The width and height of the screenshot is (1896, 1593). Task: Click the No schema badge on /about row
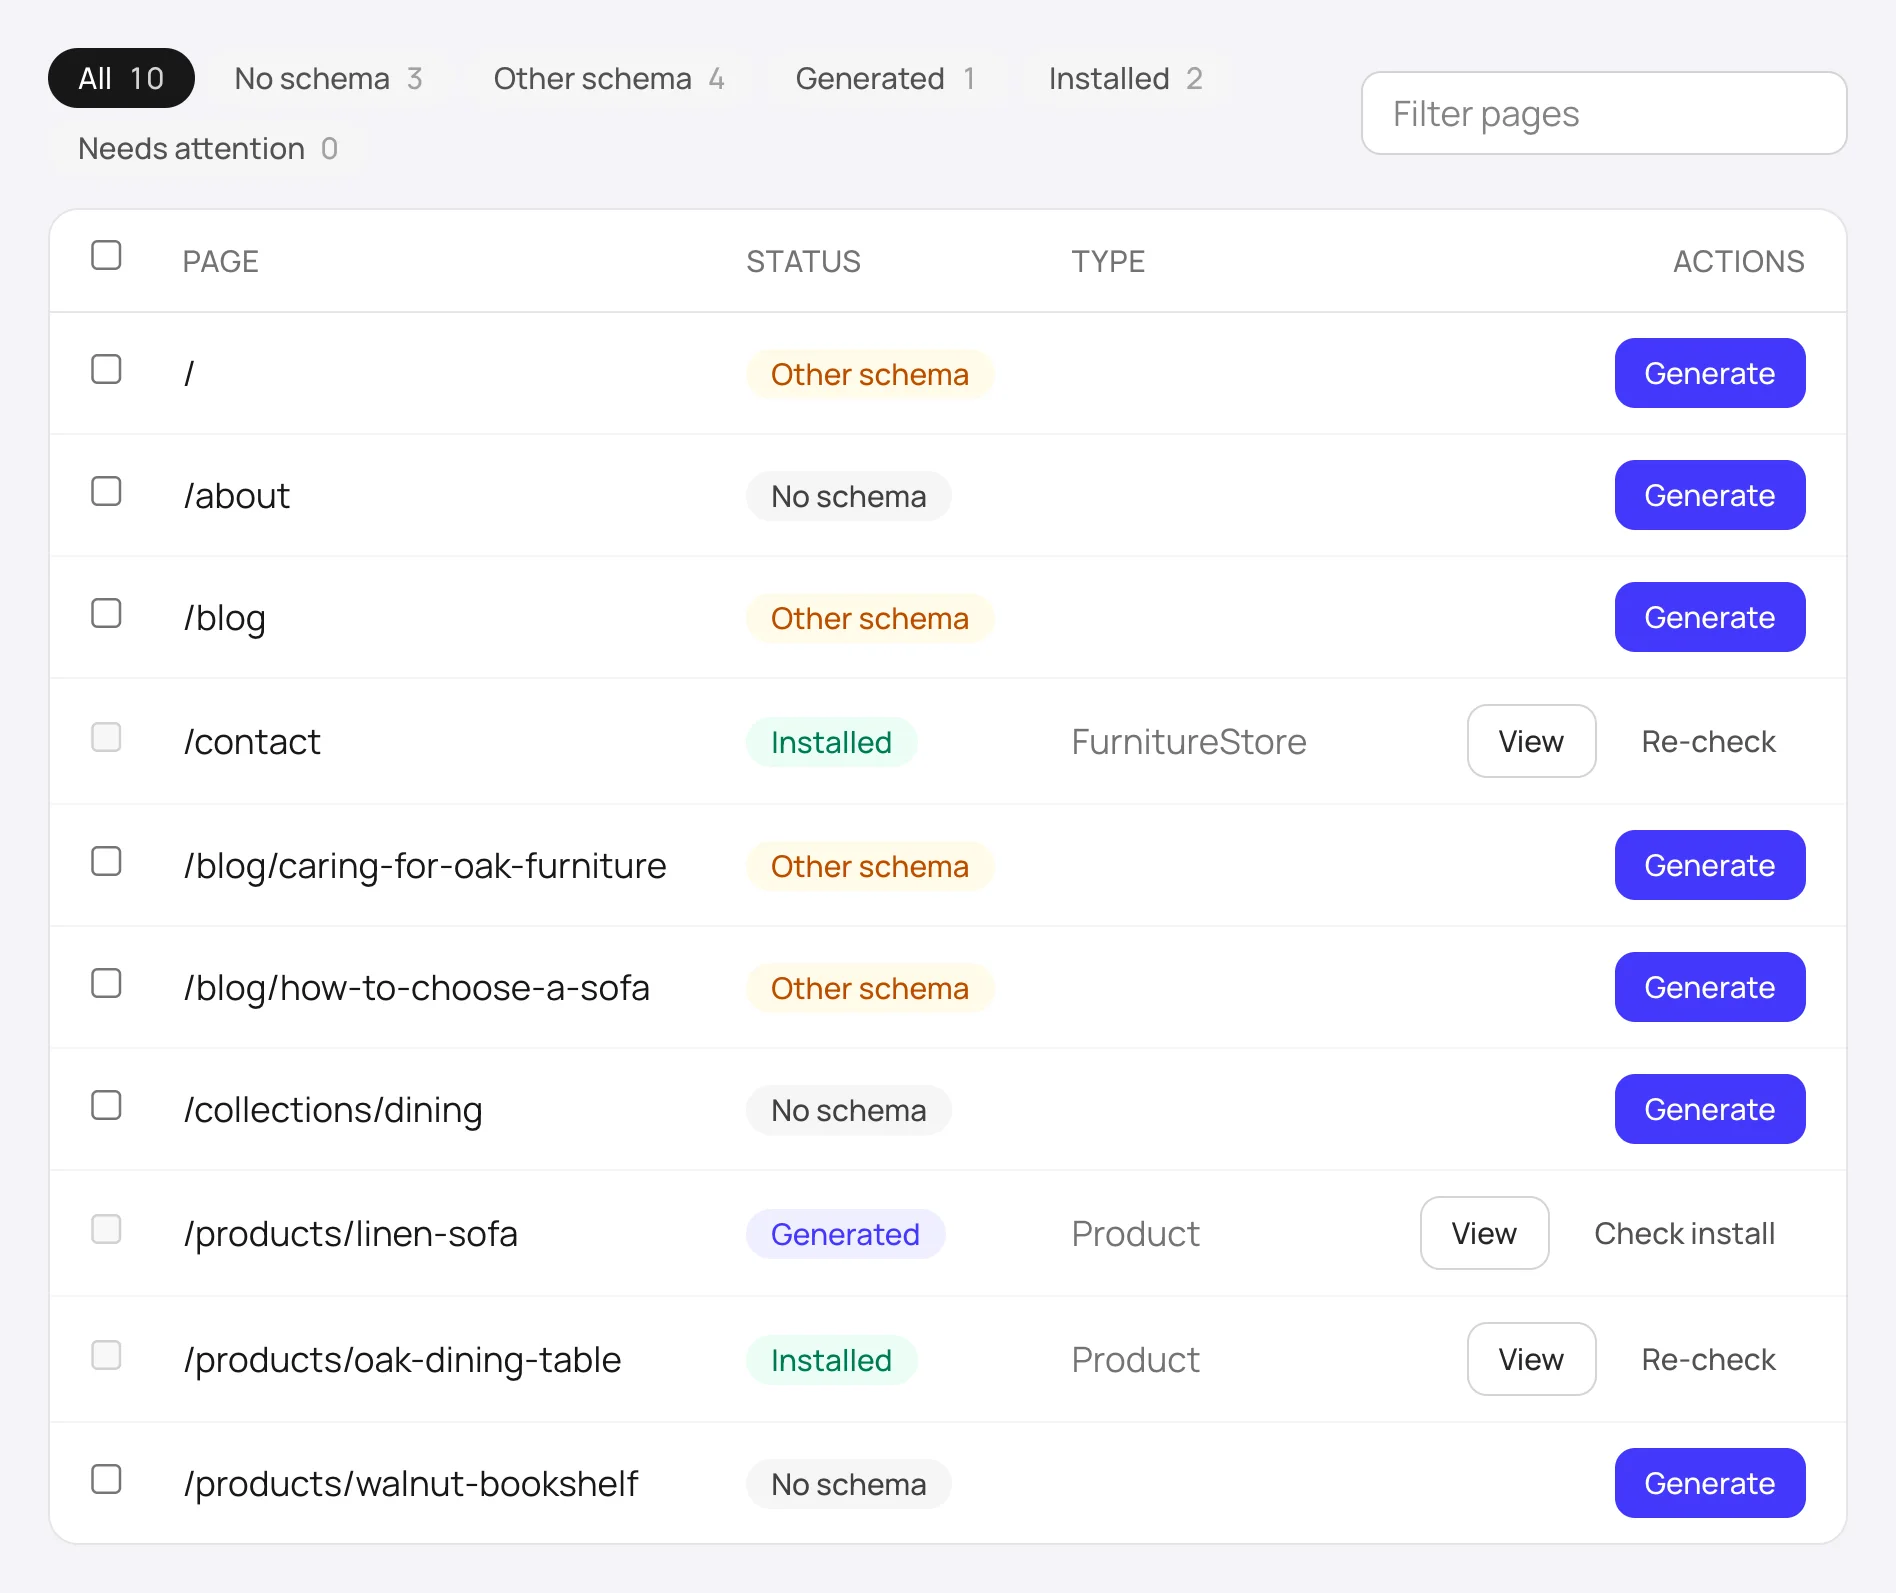tap(848, 496)
